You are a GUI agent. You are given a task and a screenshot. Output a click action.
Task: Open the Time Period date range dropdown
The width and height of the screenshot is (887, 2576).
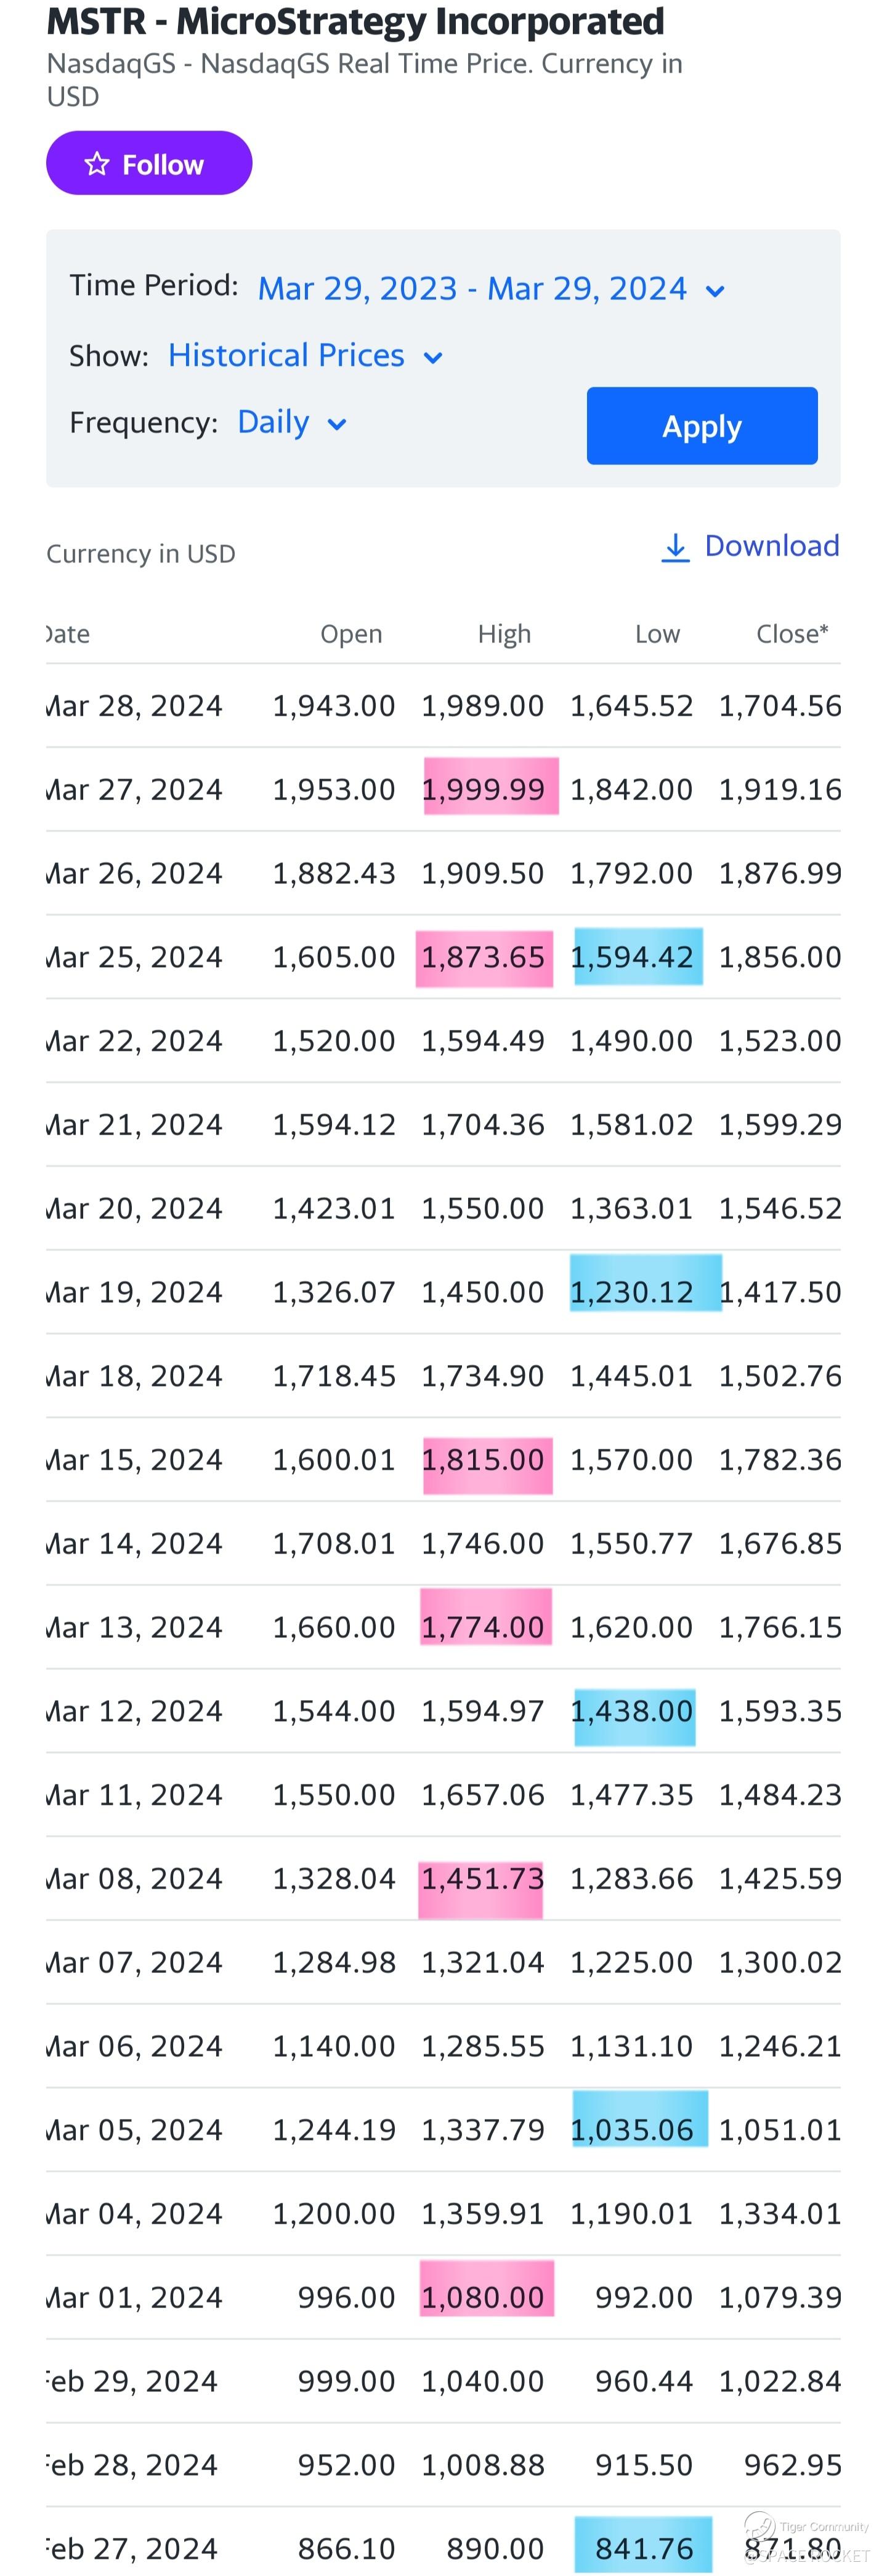pos(472,289)
